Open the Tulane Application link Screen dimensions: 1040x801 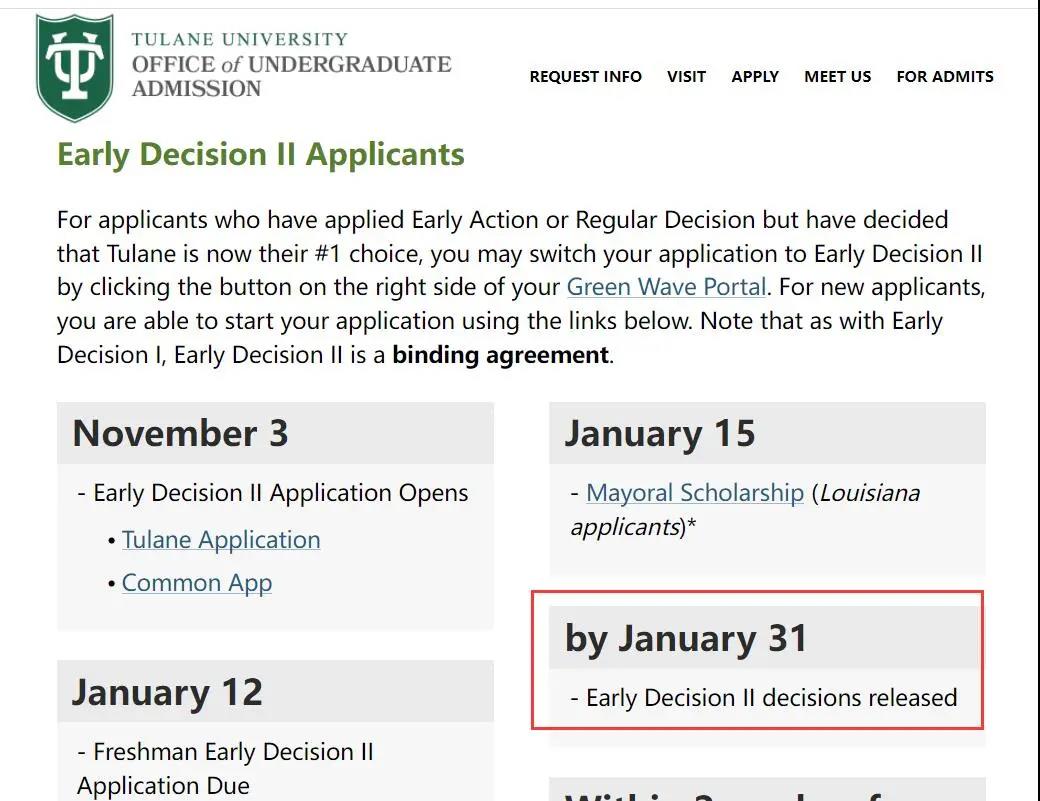[x=221, y=540]
